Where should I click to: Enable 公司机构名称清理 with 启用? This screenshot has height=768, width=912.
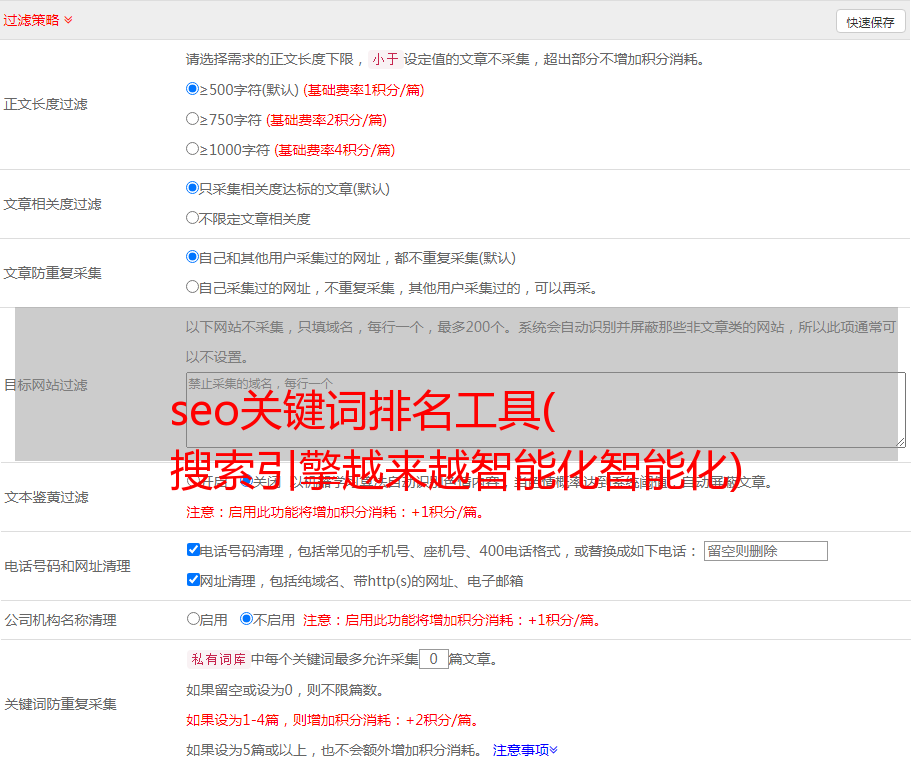tap(193, 619)
